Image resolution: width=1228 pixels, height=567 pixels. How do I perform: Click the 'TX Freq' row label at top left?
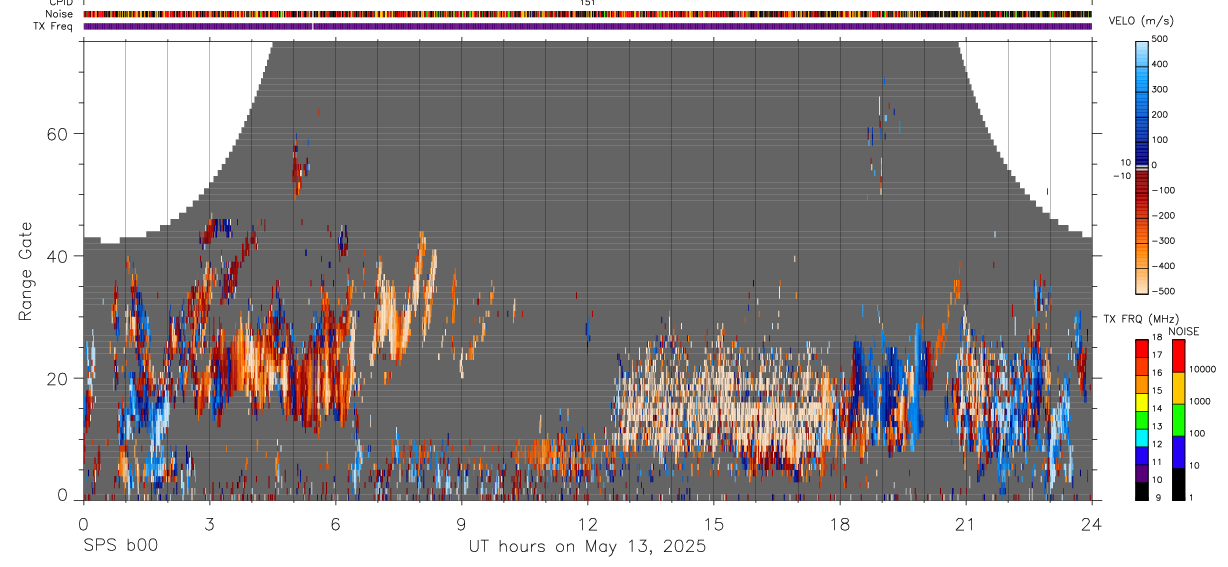pos(54,26)
